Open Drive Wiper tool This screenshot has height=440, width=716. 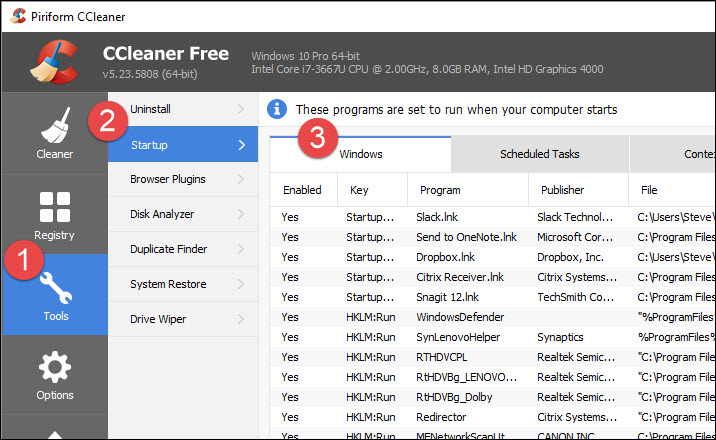(183, 319)
